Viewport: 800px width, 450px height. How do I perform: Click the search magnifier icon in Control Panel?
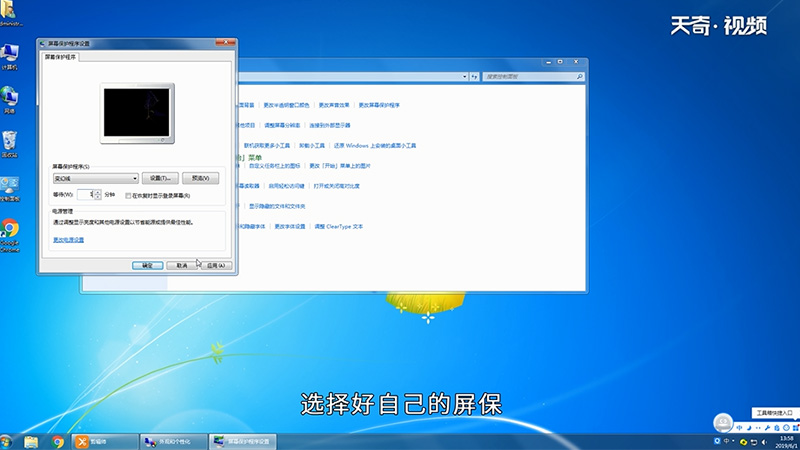click(580, 77)
